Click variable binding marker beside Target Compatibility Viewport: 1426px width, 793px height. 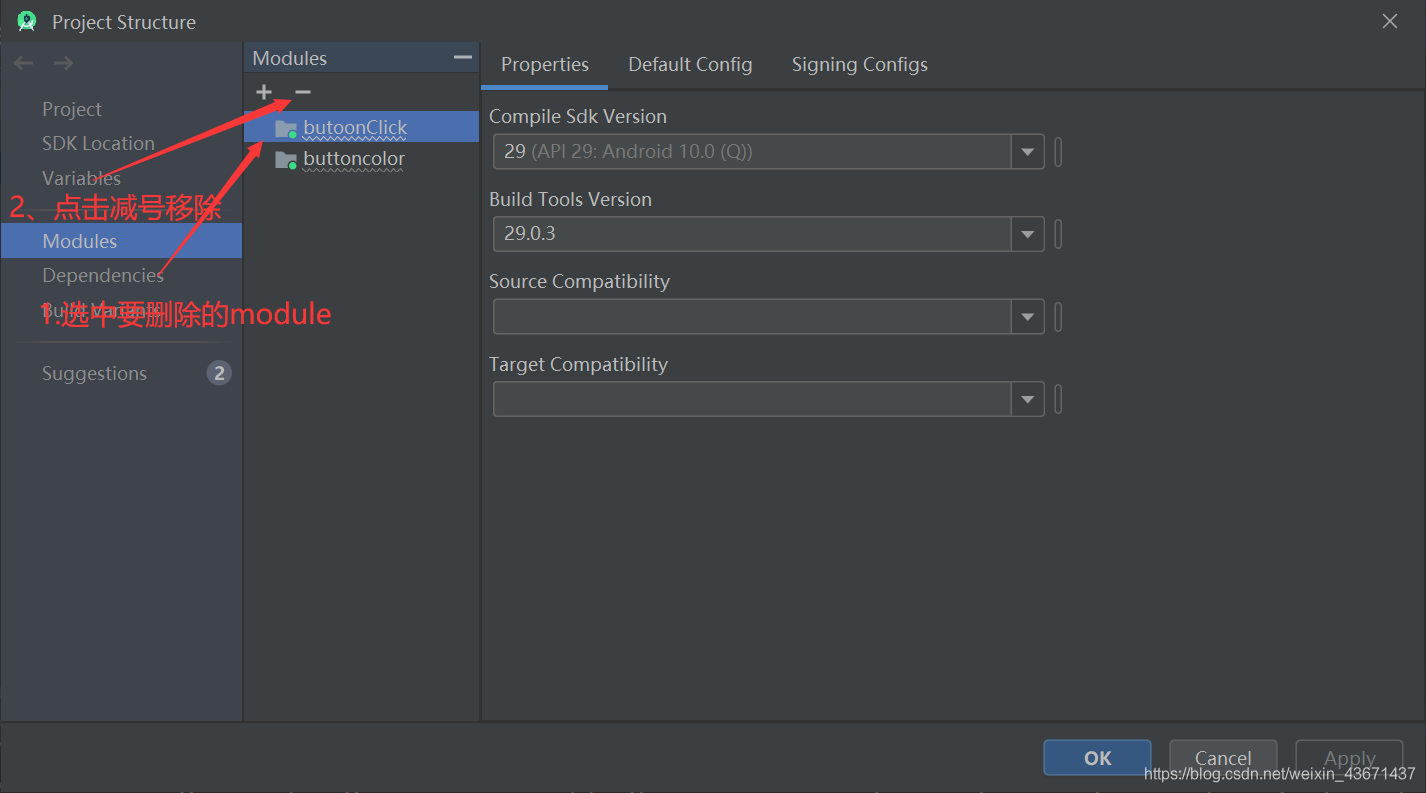1058,399
